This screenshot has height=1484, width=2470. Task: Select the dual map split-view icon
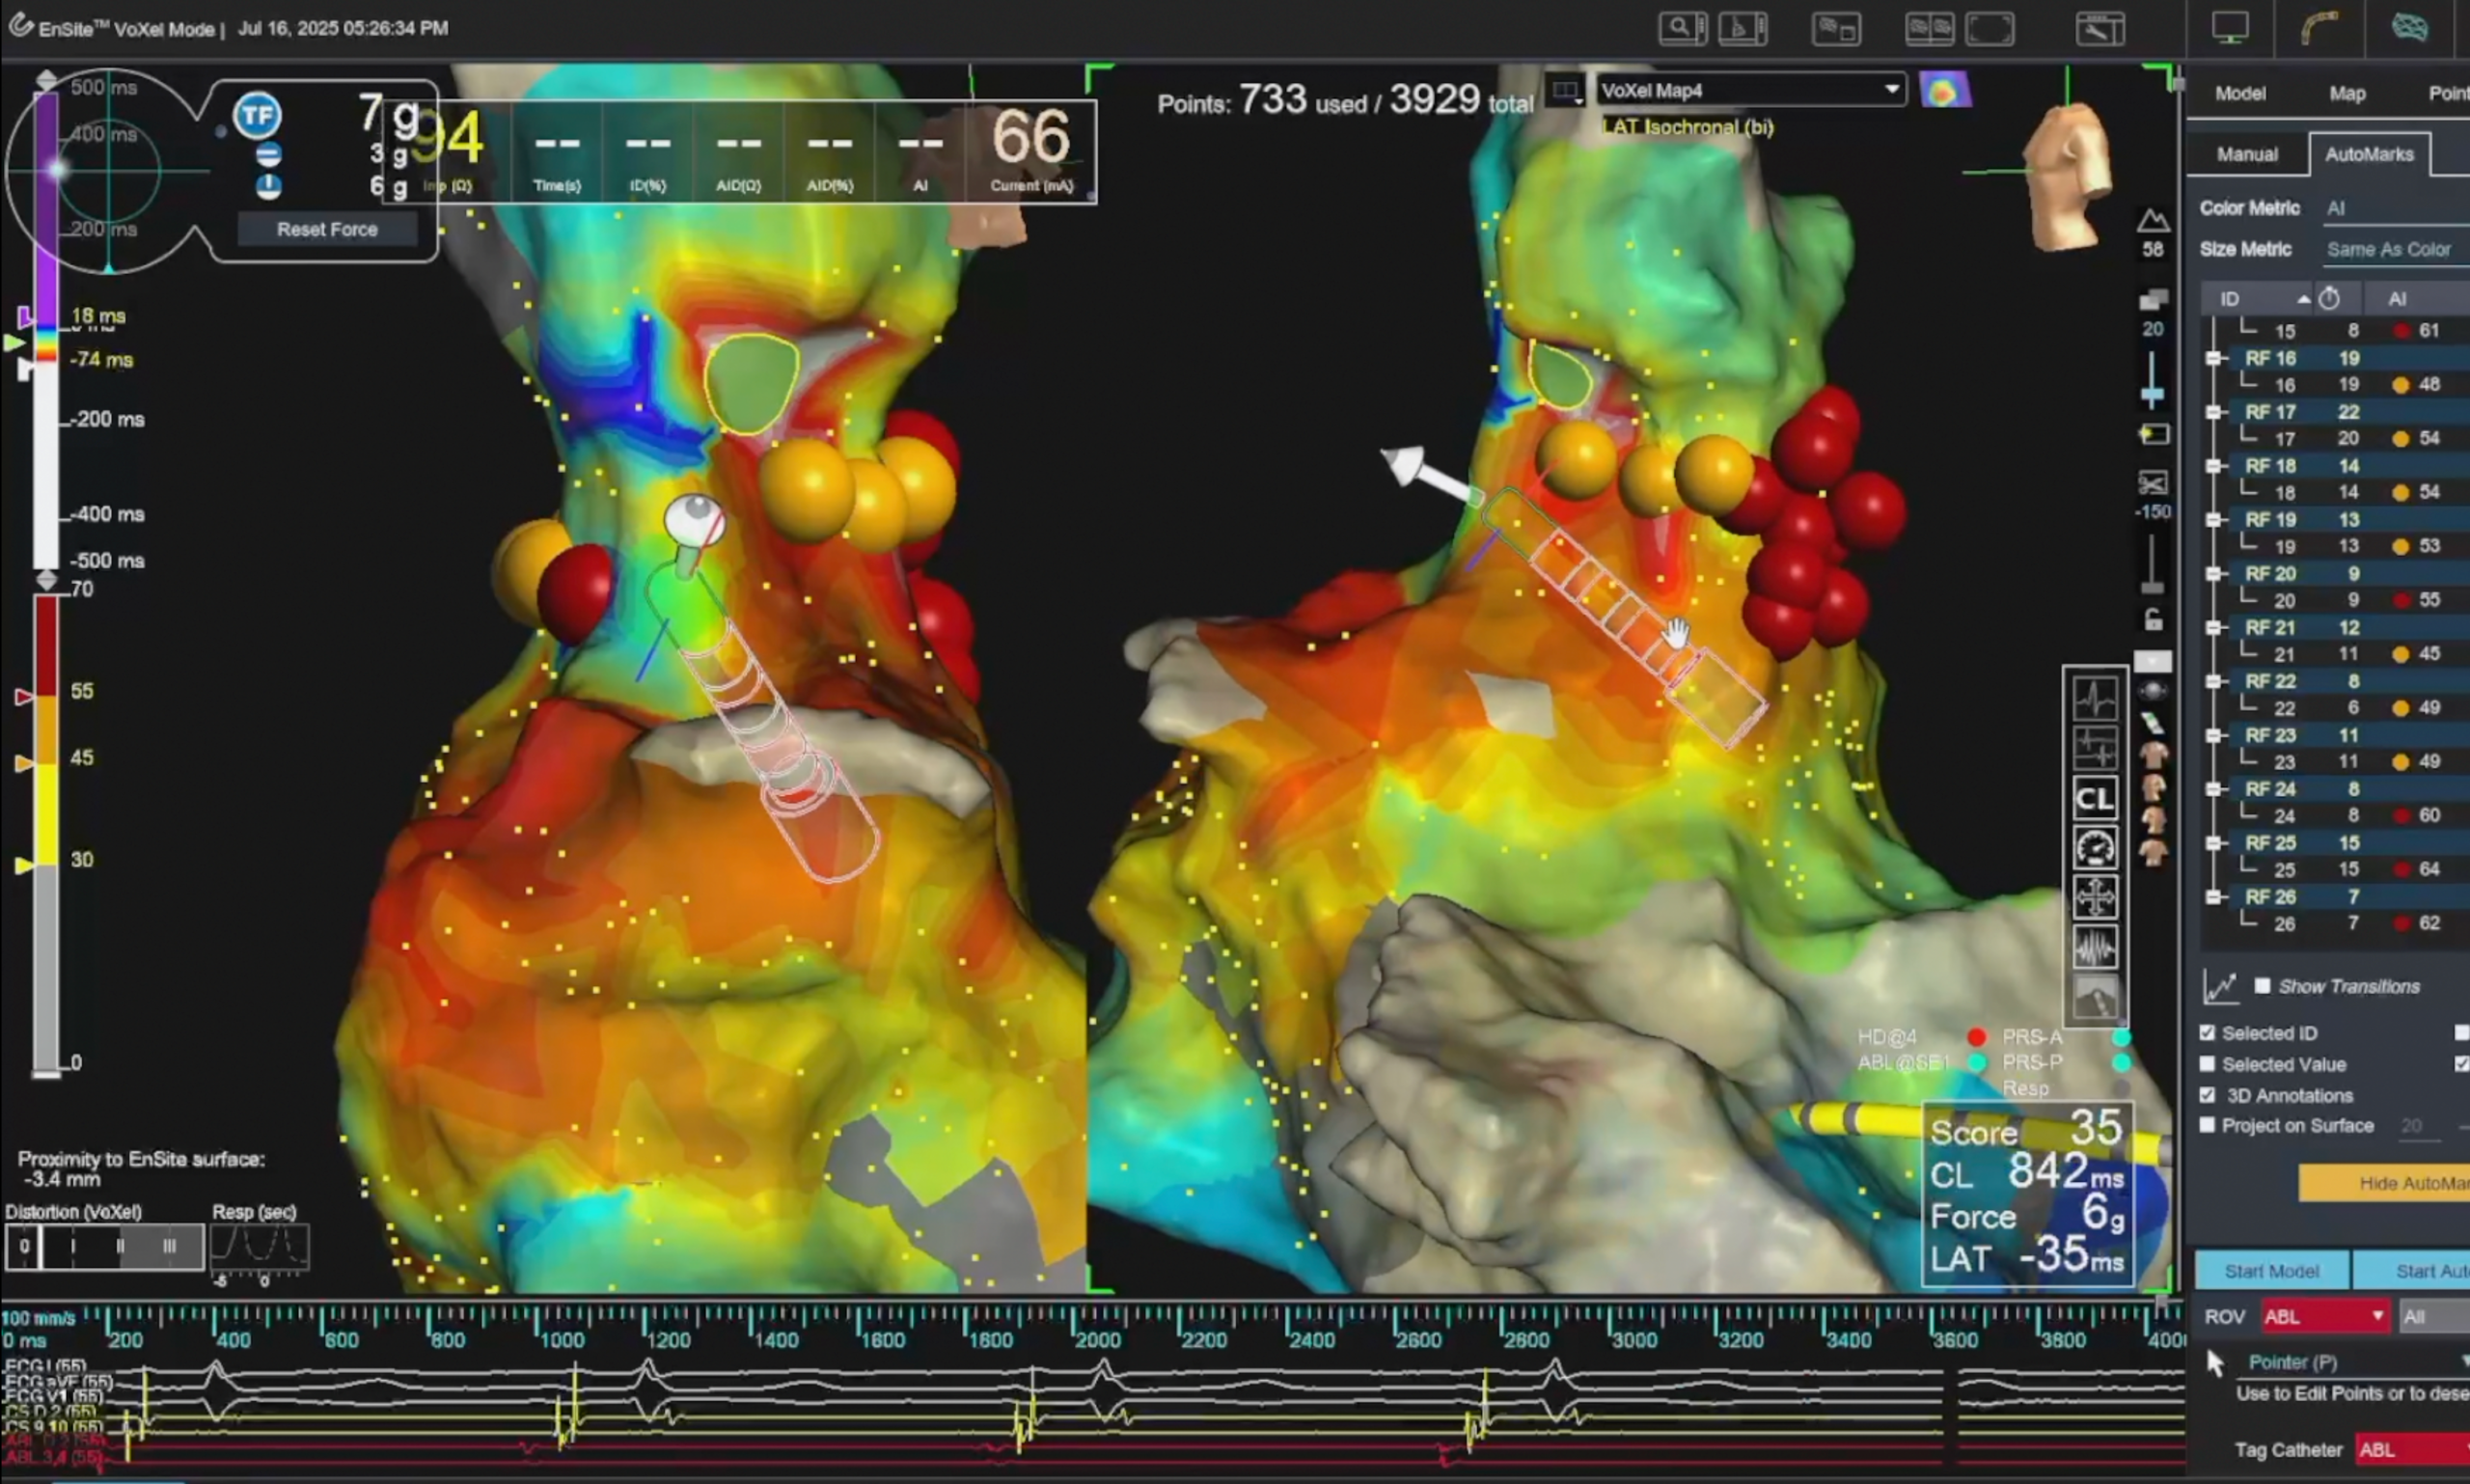pyautogui.click(x=1929, y=28)
